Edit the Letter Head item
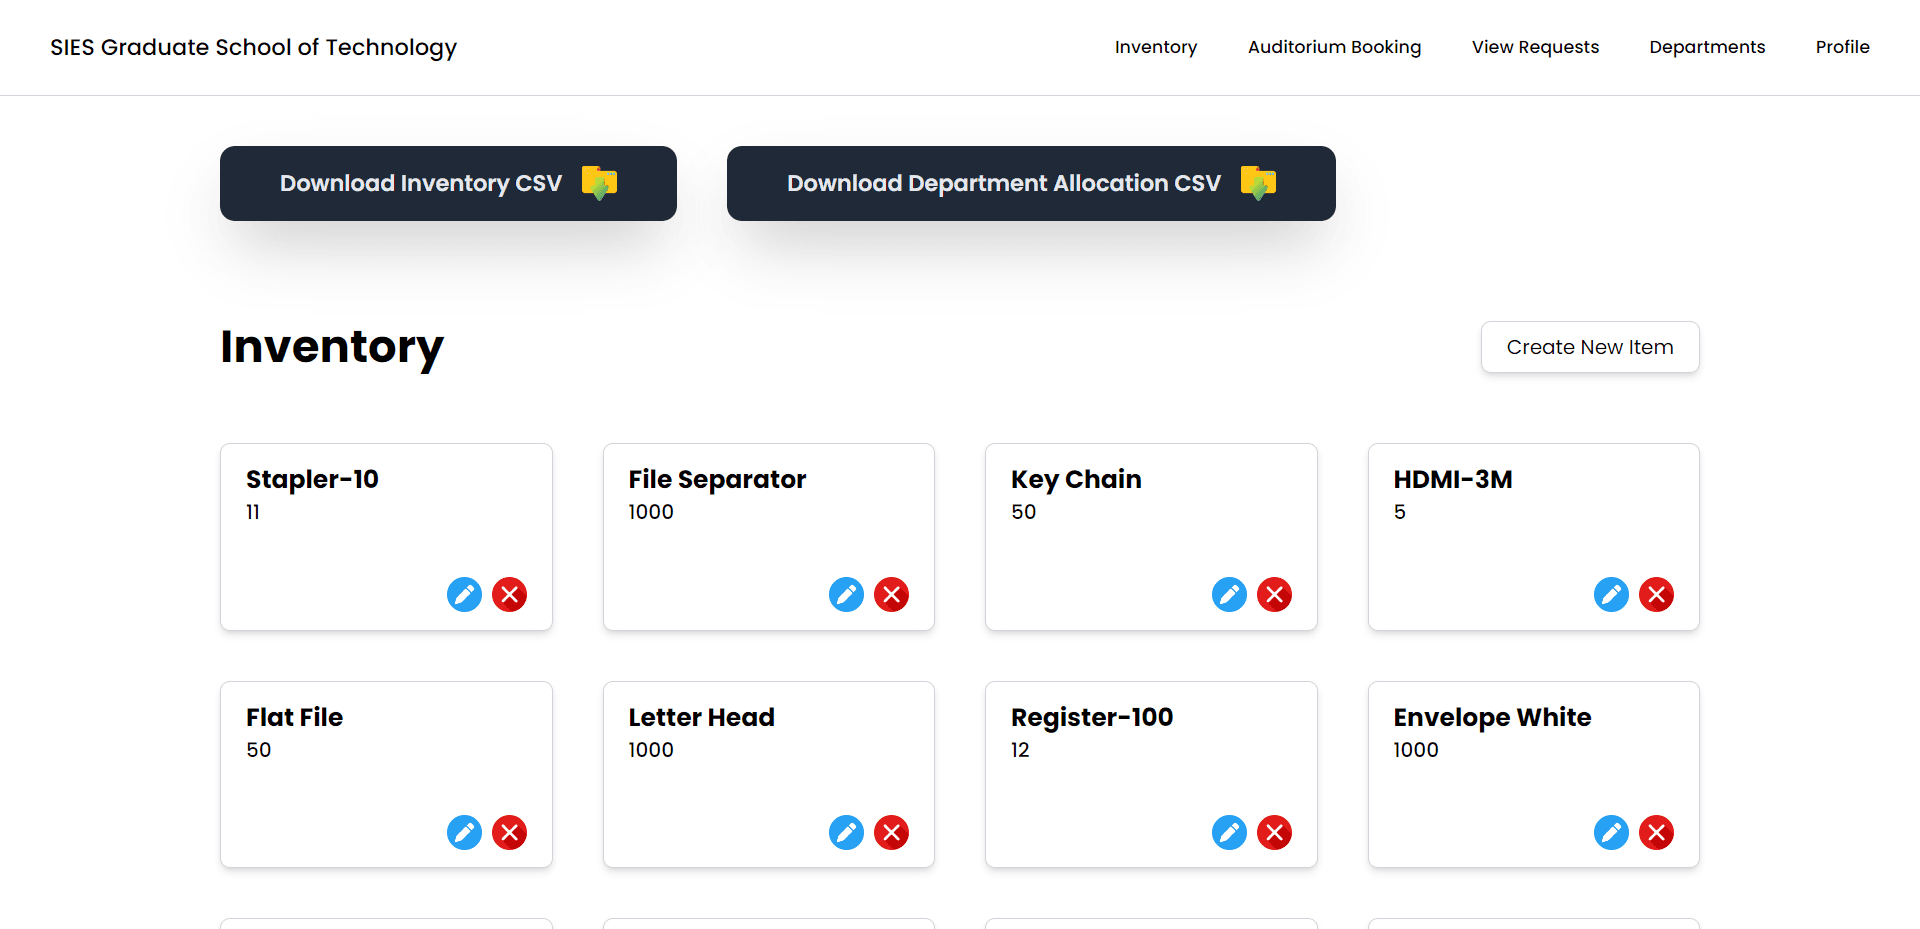 coord(847,833)
